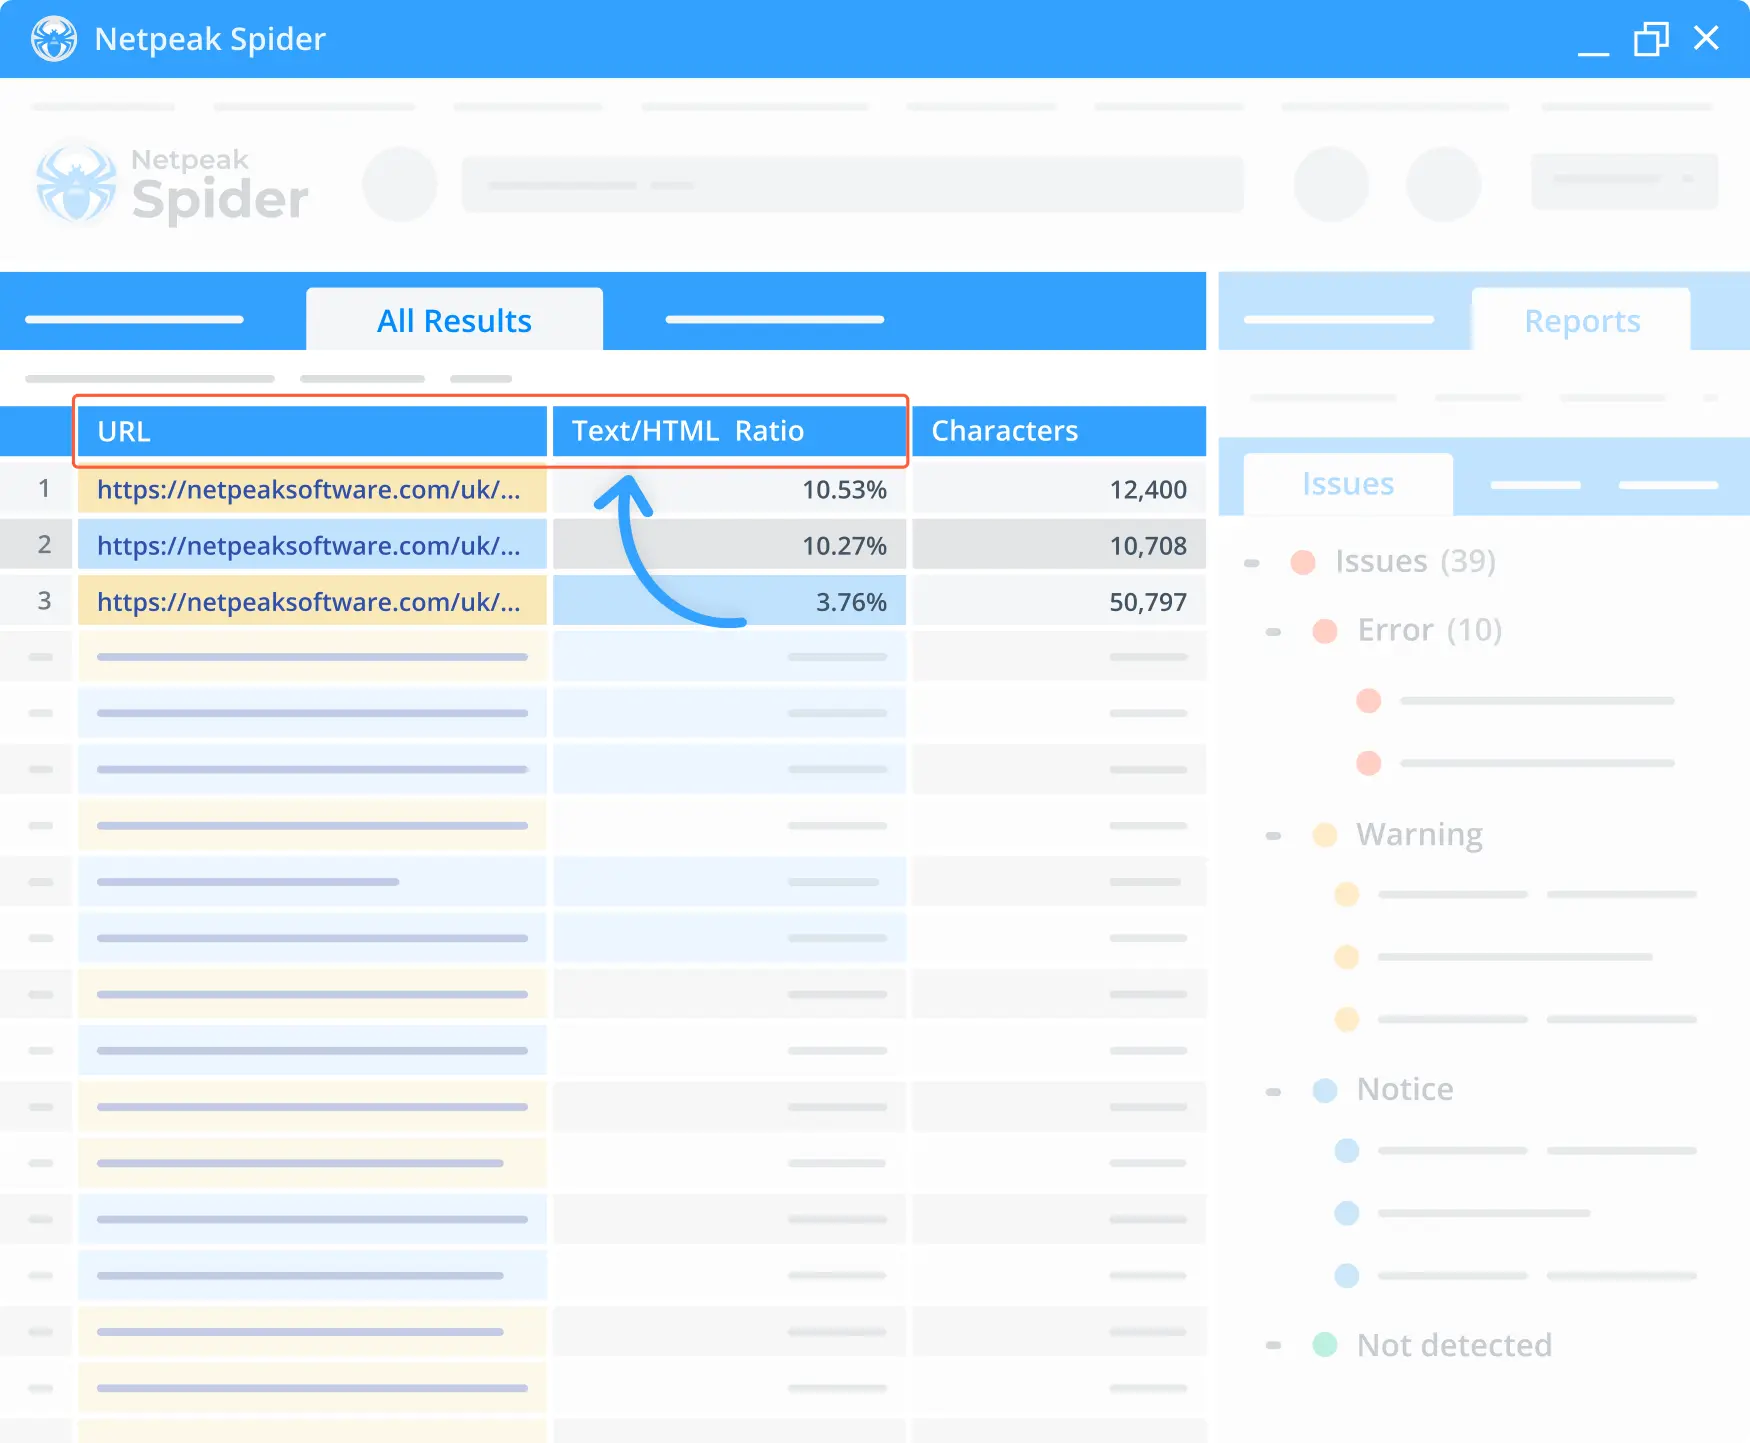This screenshot has width=1750, height=1443.
Task: Switch to the Reports tab
Action: tap(1581, 320)
